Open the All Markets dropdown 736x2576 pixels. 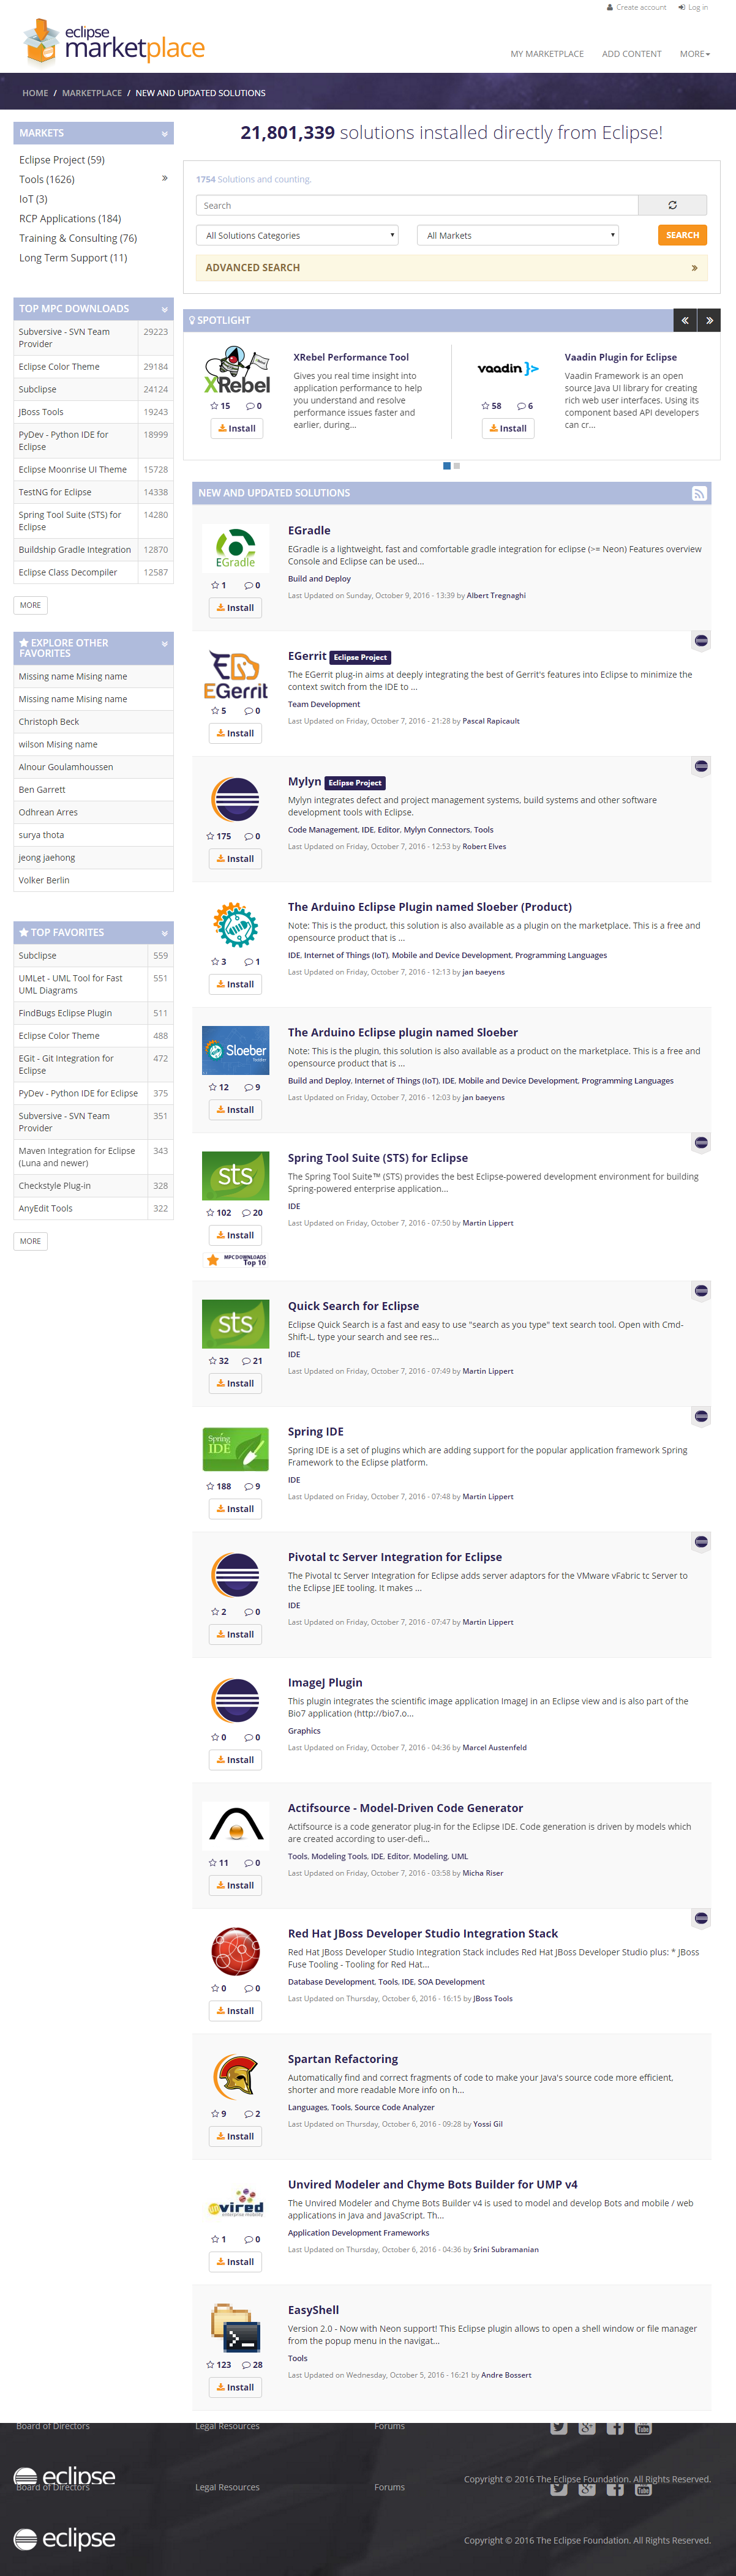coord(517,235)
